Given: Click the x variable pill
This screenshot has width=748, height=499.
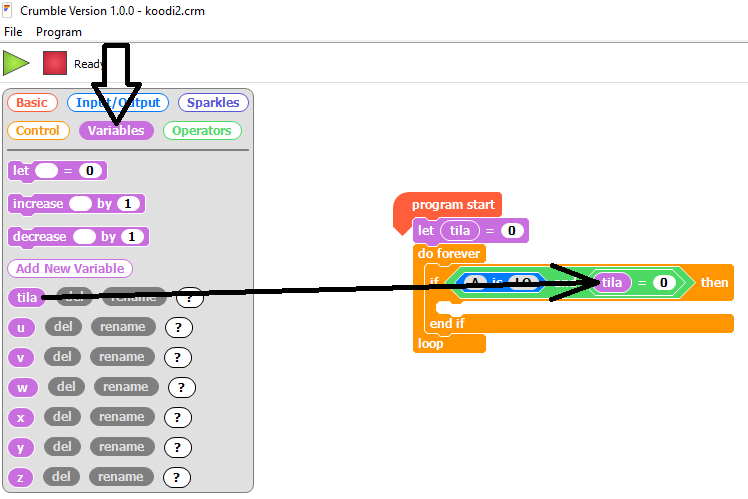Looking at the screenshot, I should 21,417.
